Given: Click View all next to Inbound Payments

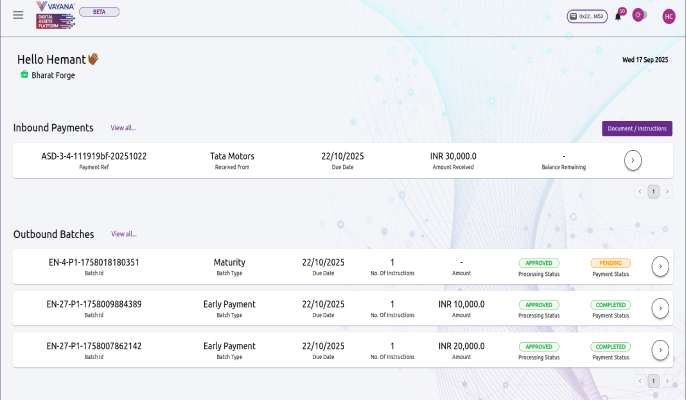Looking at the screenshot, I should coord(123,128).
